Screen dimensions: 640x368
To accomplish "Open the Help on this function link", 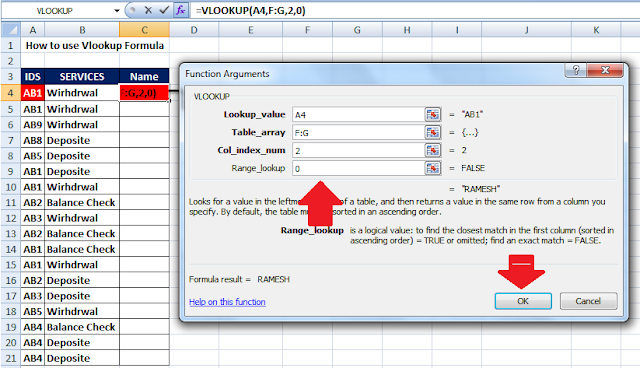I will (227, 302).
